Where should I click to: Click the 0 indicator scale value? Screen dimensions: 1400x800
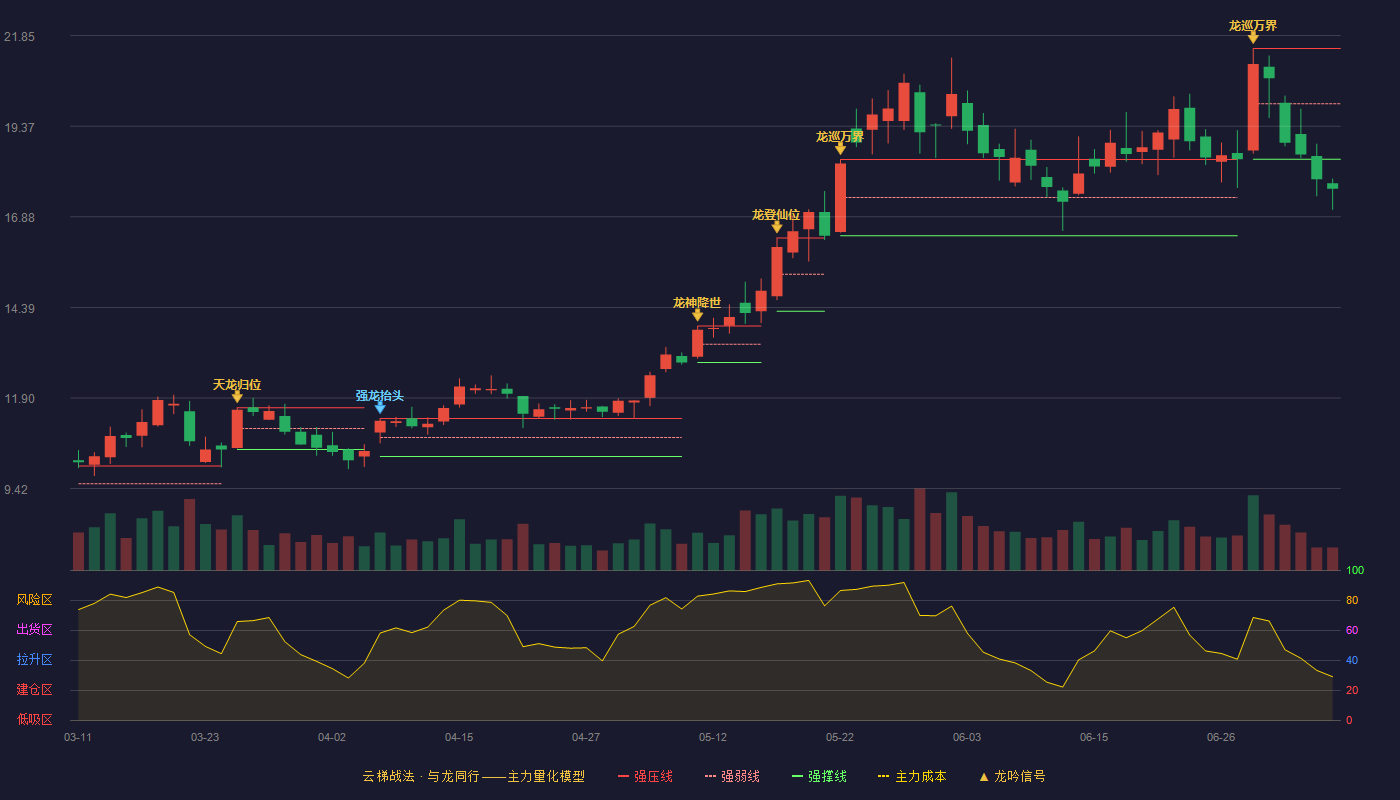click(x=1349, y=720)
